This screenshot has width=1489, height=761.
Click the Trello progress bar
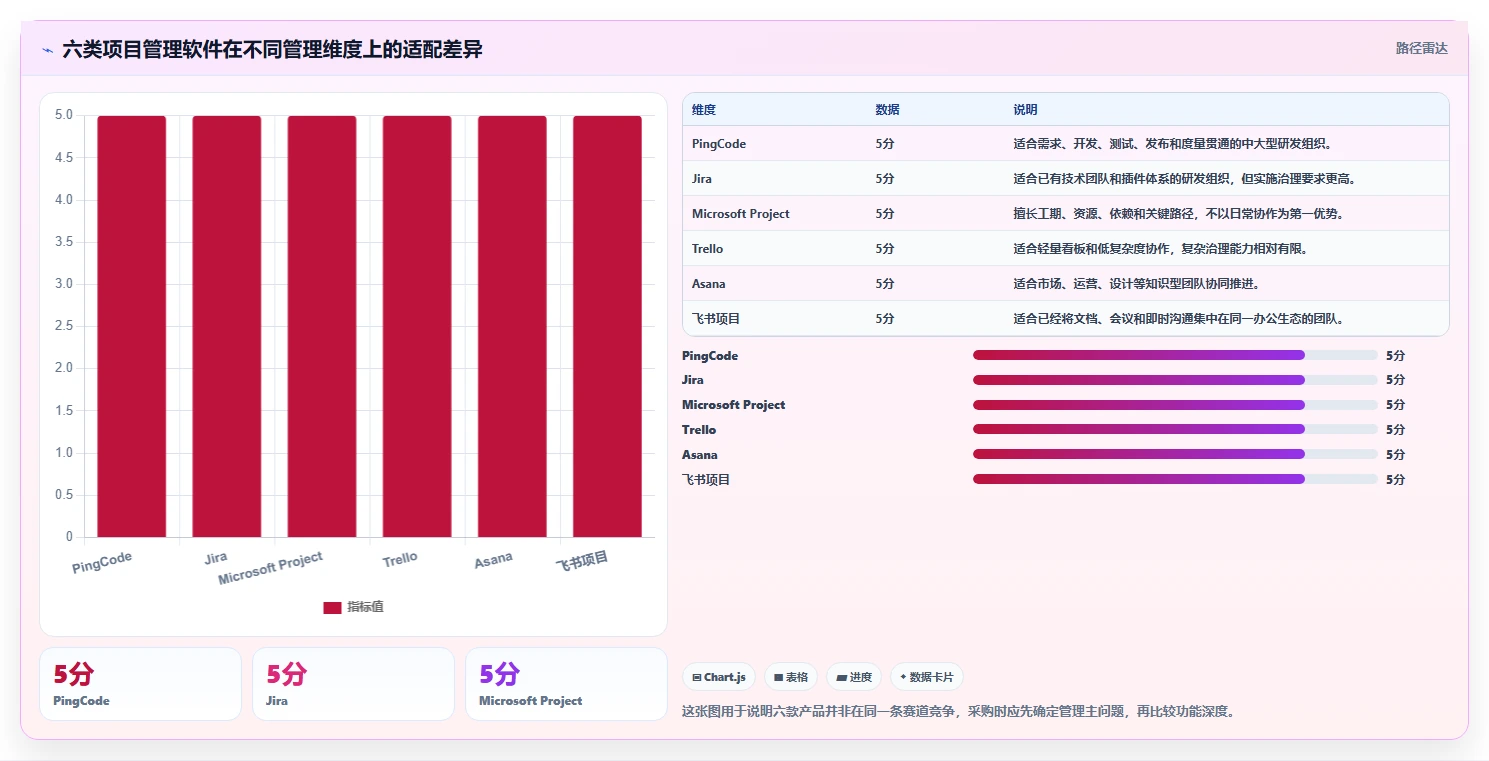(1175, 430)
